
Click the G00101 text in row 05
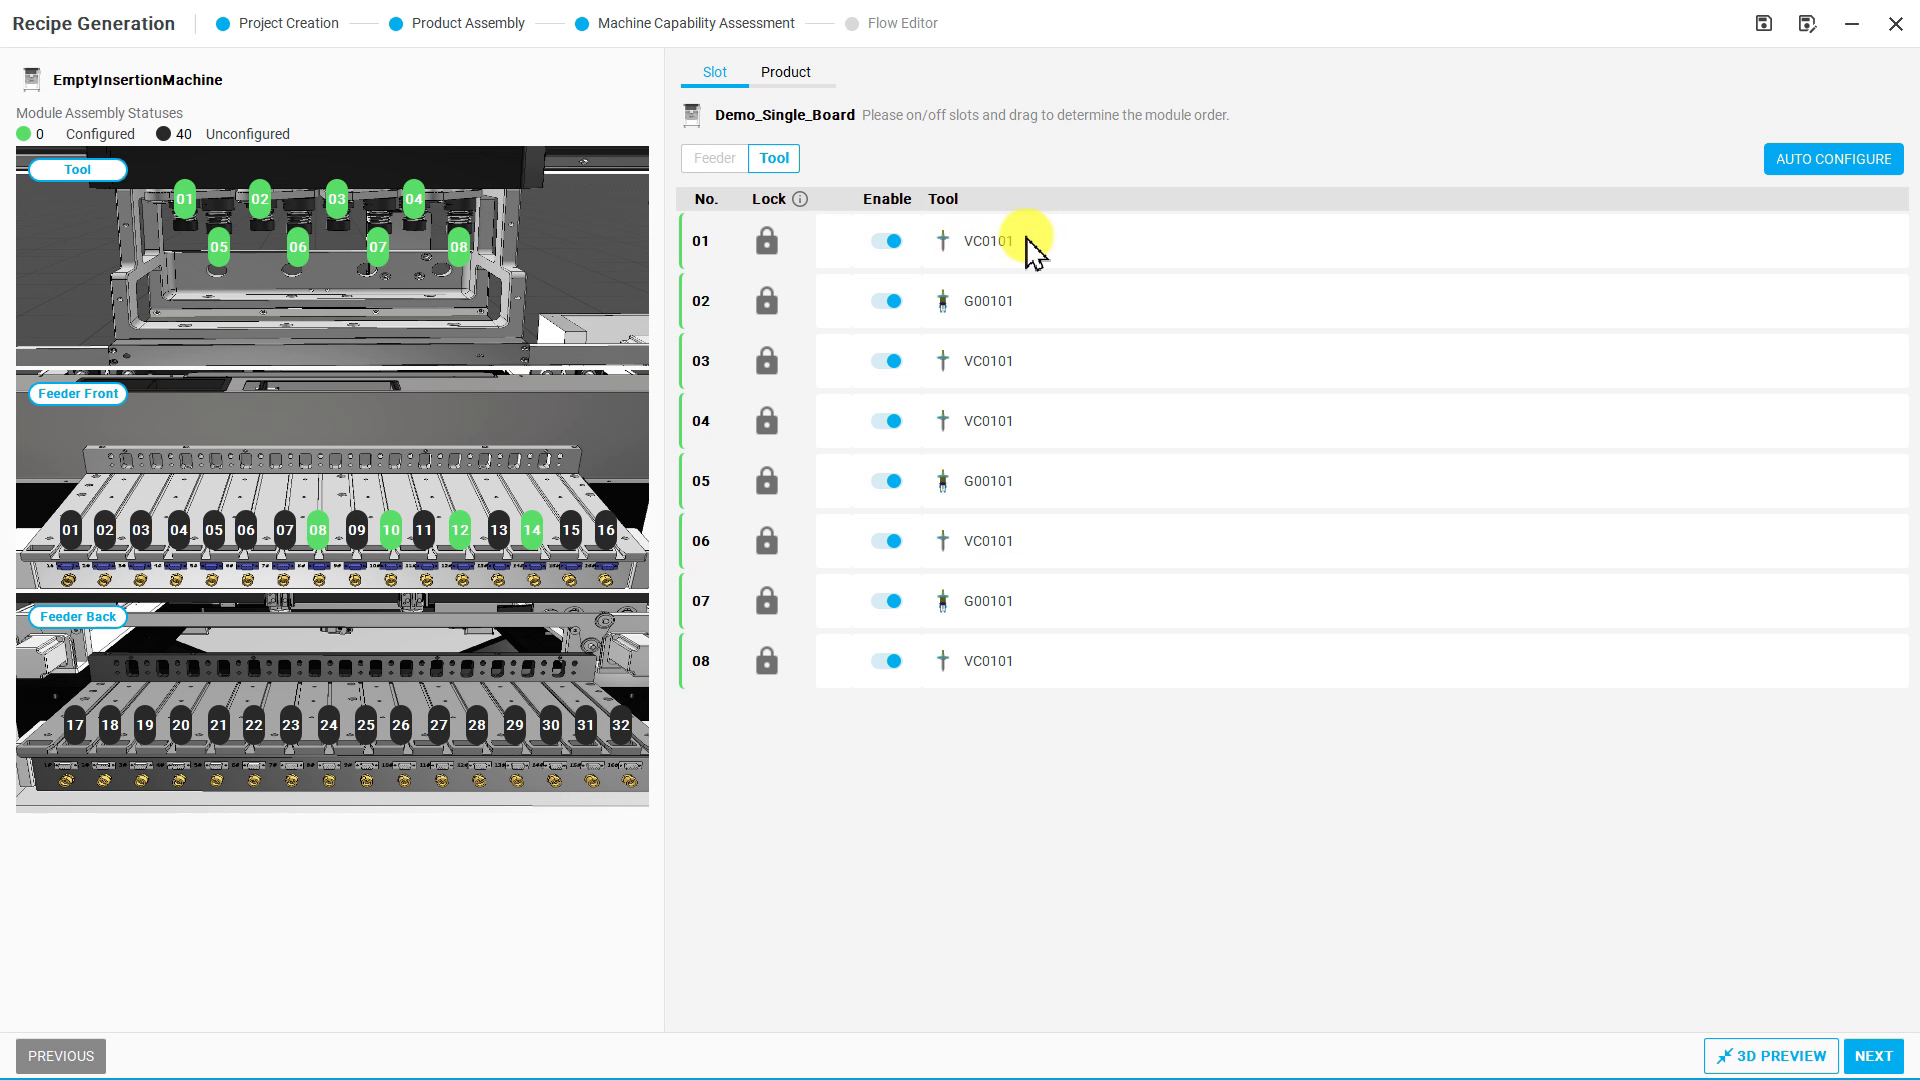pos(988,481)
